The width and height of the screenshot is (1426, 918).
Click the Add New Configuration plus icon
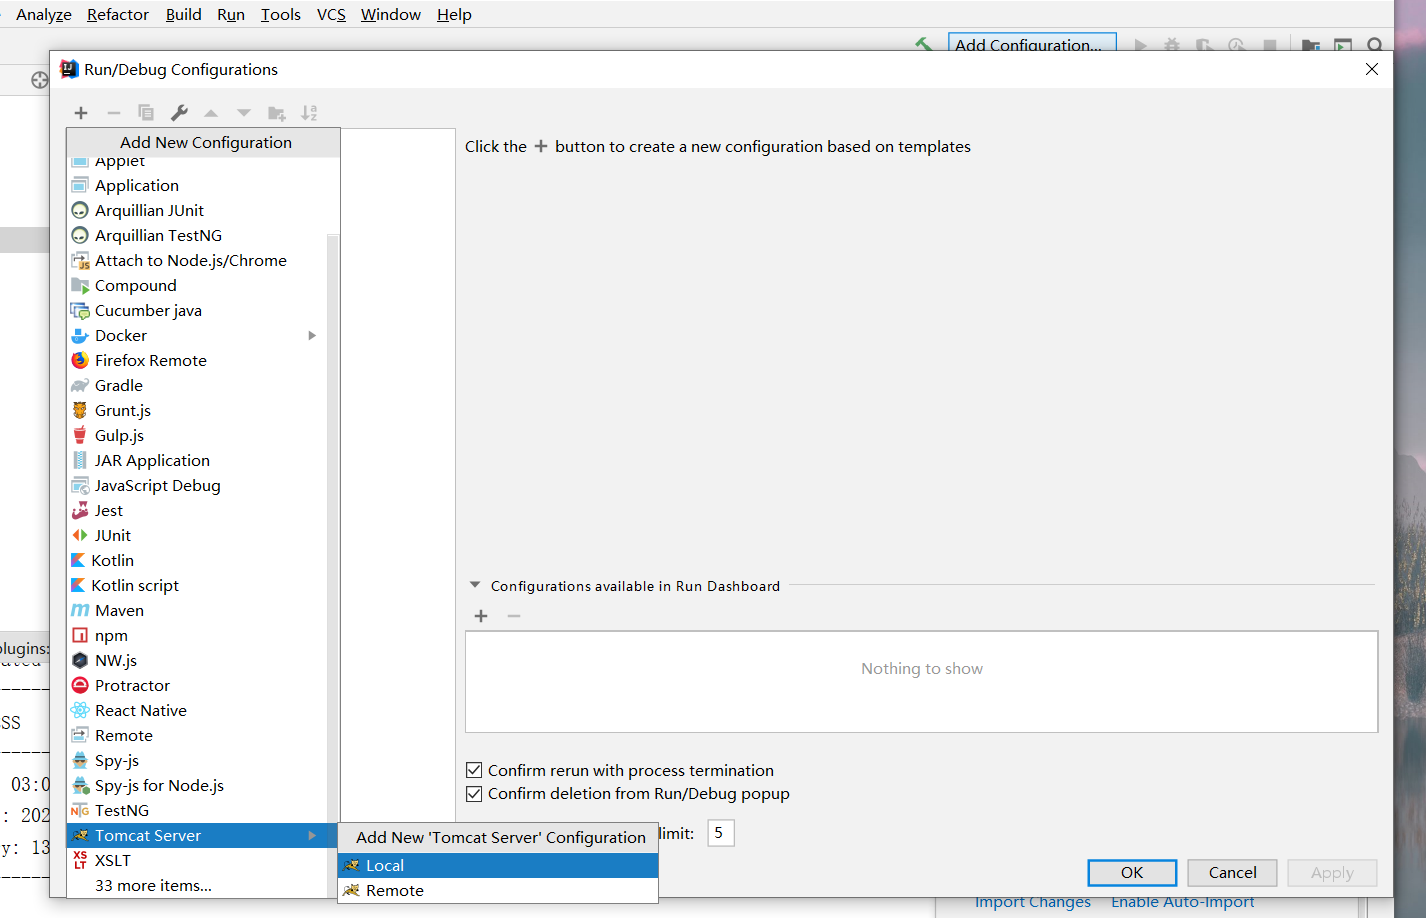click(x=81, y=113)
